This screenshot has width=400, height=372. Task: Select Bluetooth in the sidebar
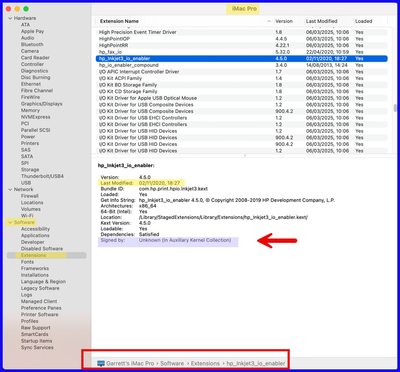point(32,45)
